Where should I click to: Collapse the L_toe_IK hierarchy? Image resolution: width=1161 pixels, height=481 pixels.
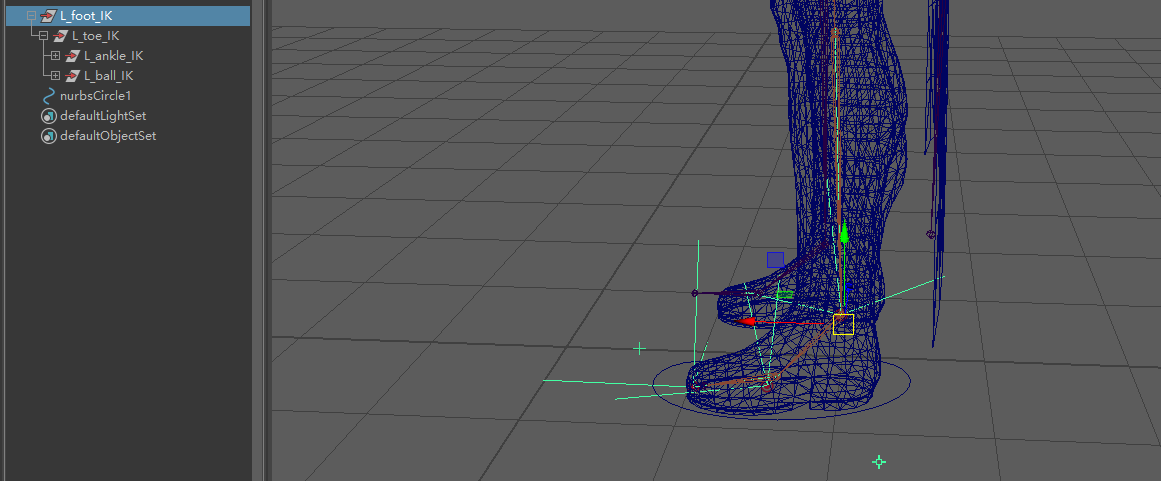click(43, 36)
